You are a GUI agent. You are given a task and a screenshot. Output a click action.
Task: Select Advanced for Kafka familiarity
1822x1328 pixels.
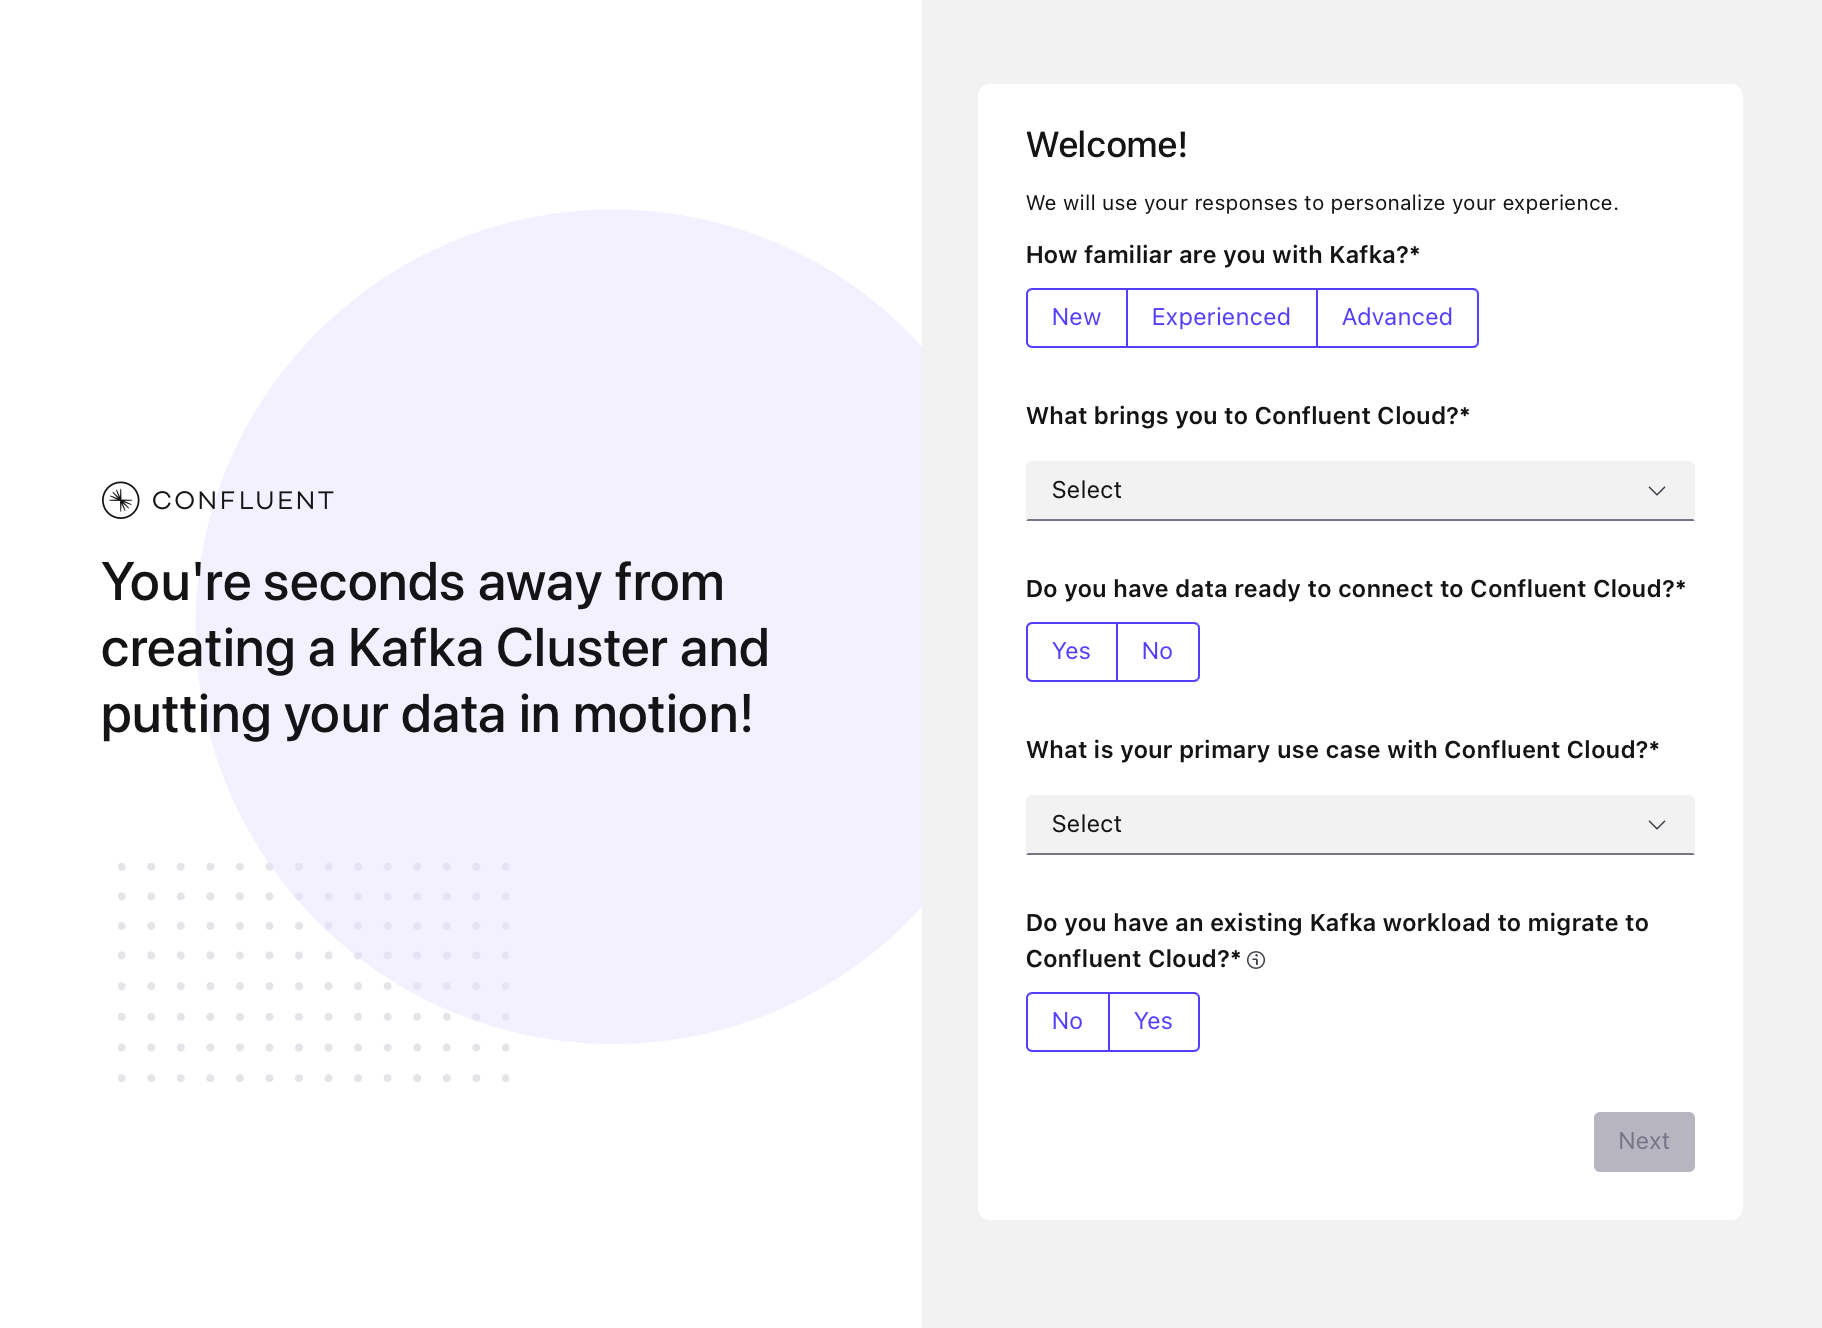pos(1397,318)
